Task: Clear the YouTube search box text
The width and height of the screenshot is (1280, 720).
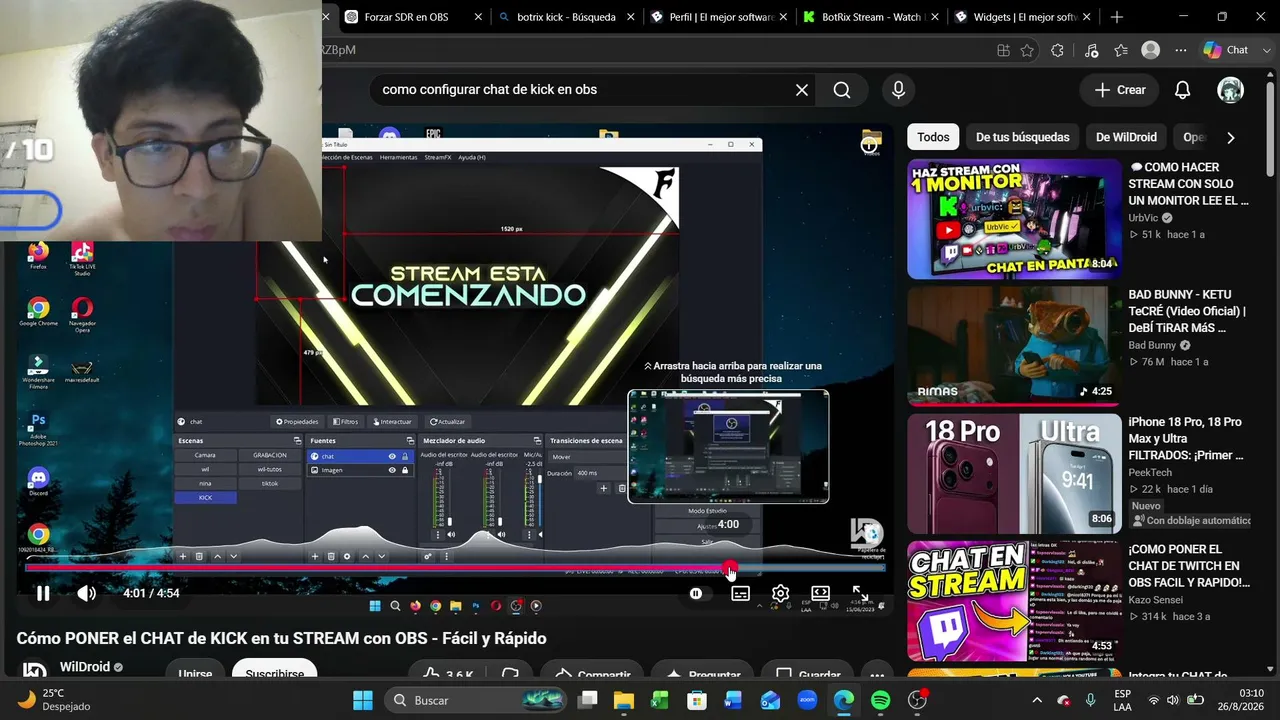Action: [802, 90]
